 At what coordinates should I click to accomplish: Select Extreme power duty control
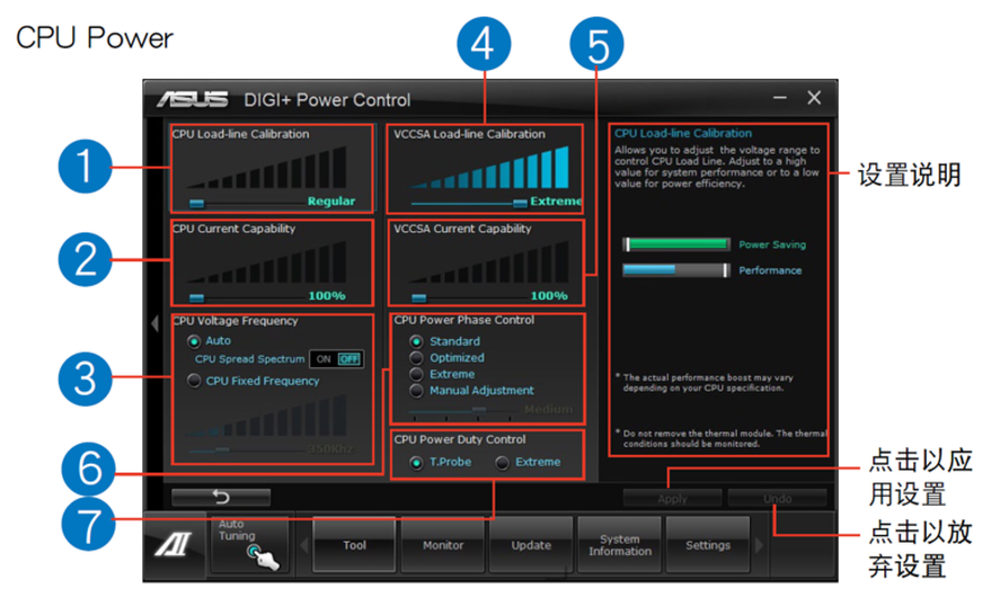tap(502, 462)
